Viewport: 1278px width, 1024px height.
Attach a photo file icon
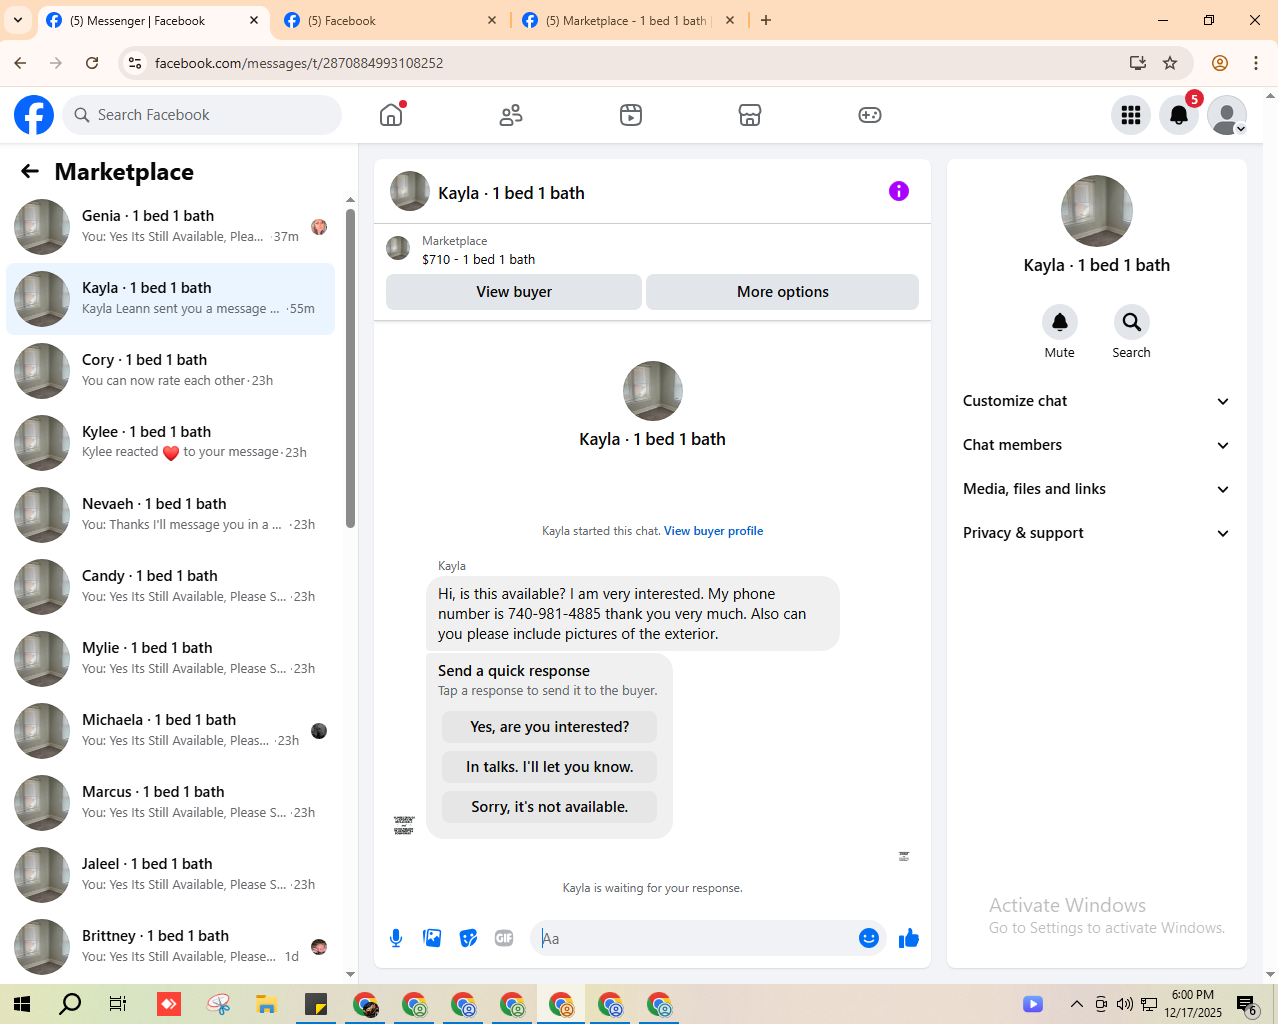point(432,938)
